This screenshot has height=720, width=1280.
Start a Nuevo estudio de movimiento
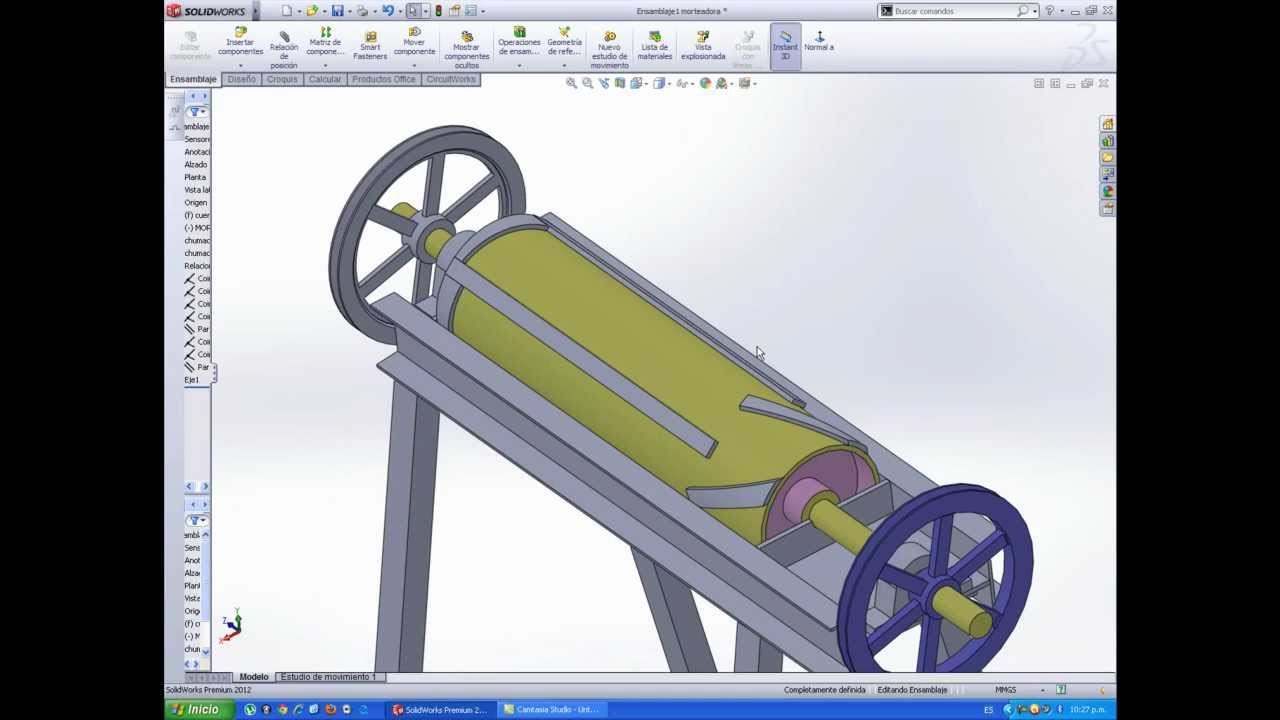click(609, 50)
